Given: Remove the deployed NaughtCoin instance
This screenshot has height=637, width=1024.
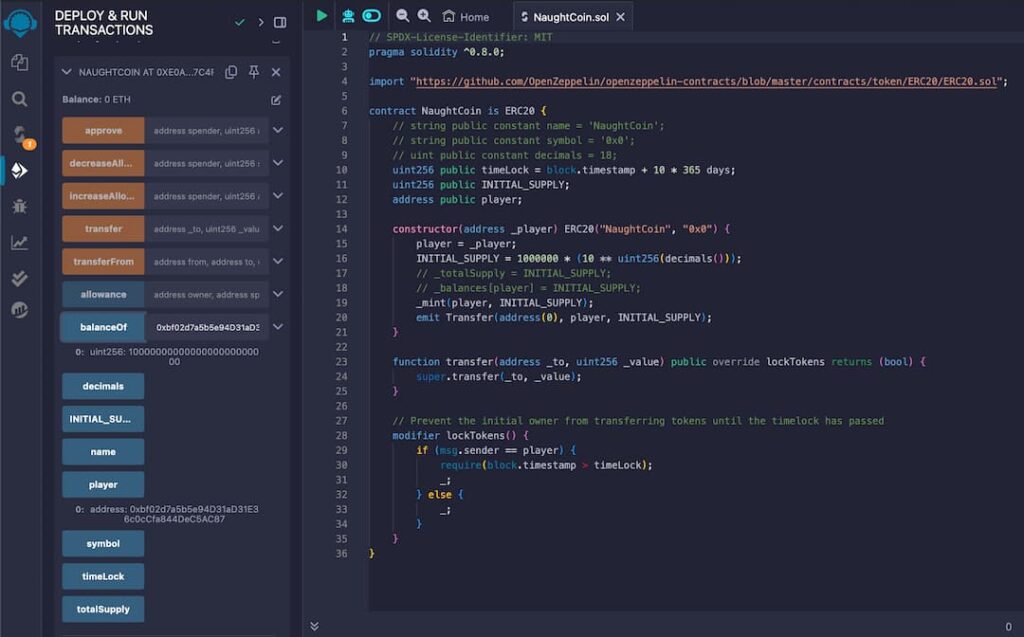Looking at the screenshot, I should 276,72.
